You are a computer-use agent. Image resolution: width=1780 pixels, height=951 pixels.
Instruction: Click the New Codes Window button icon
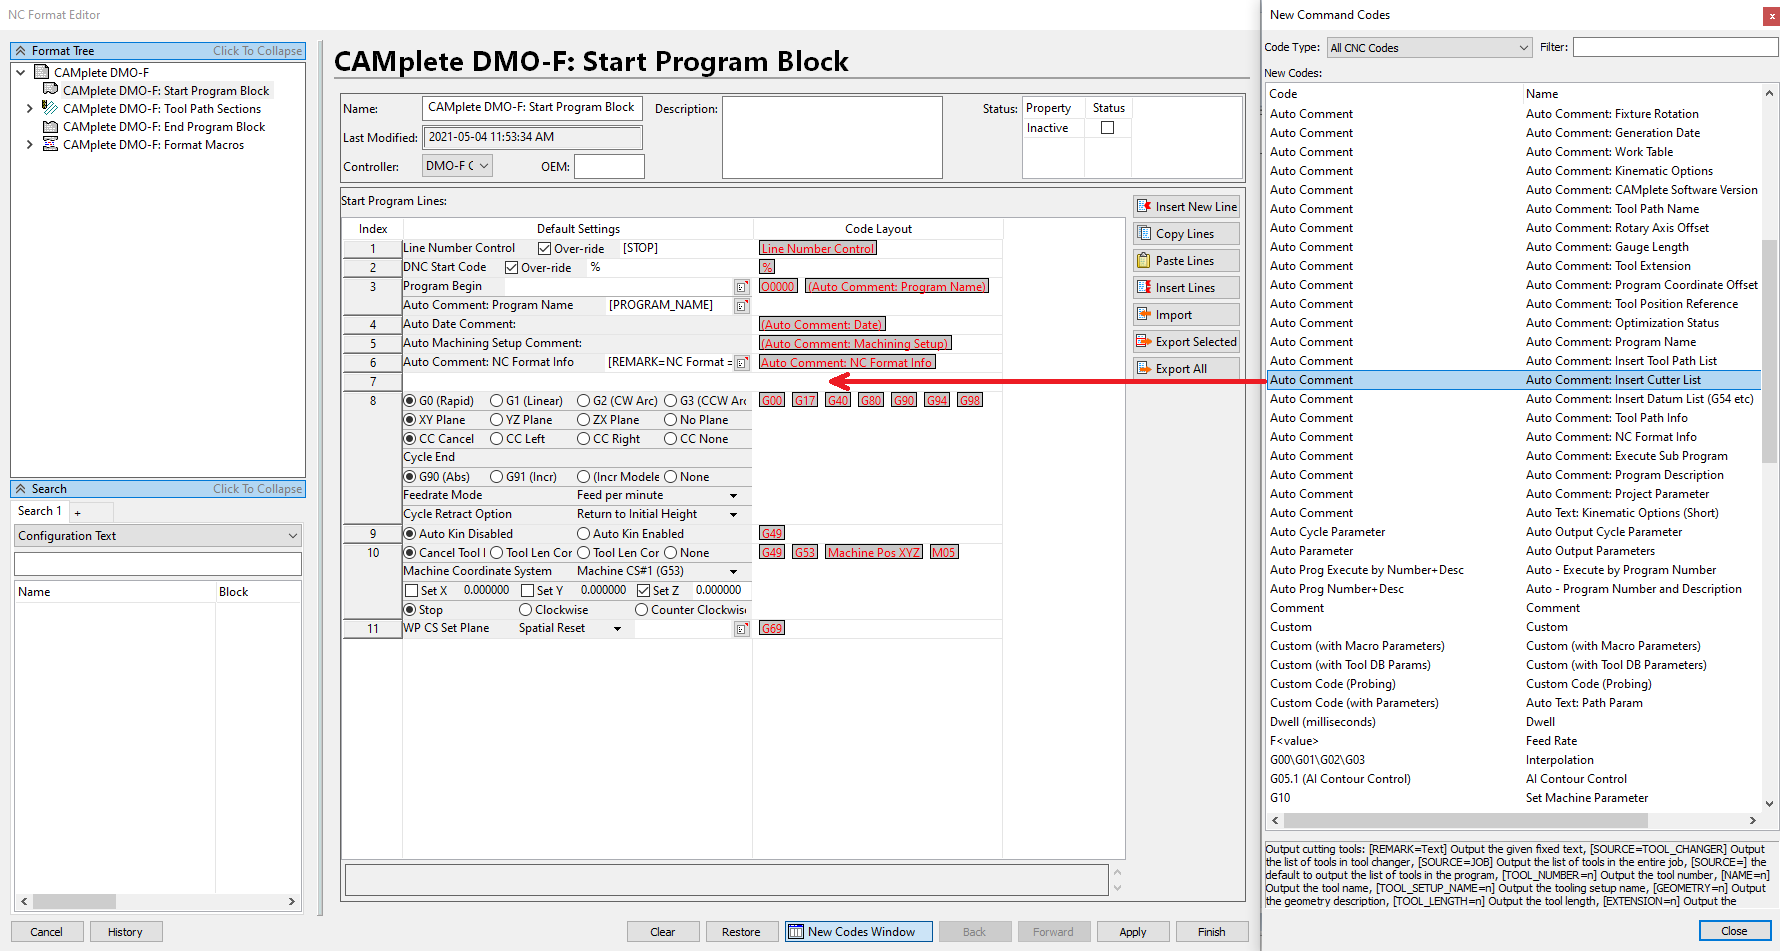point(796,932)
